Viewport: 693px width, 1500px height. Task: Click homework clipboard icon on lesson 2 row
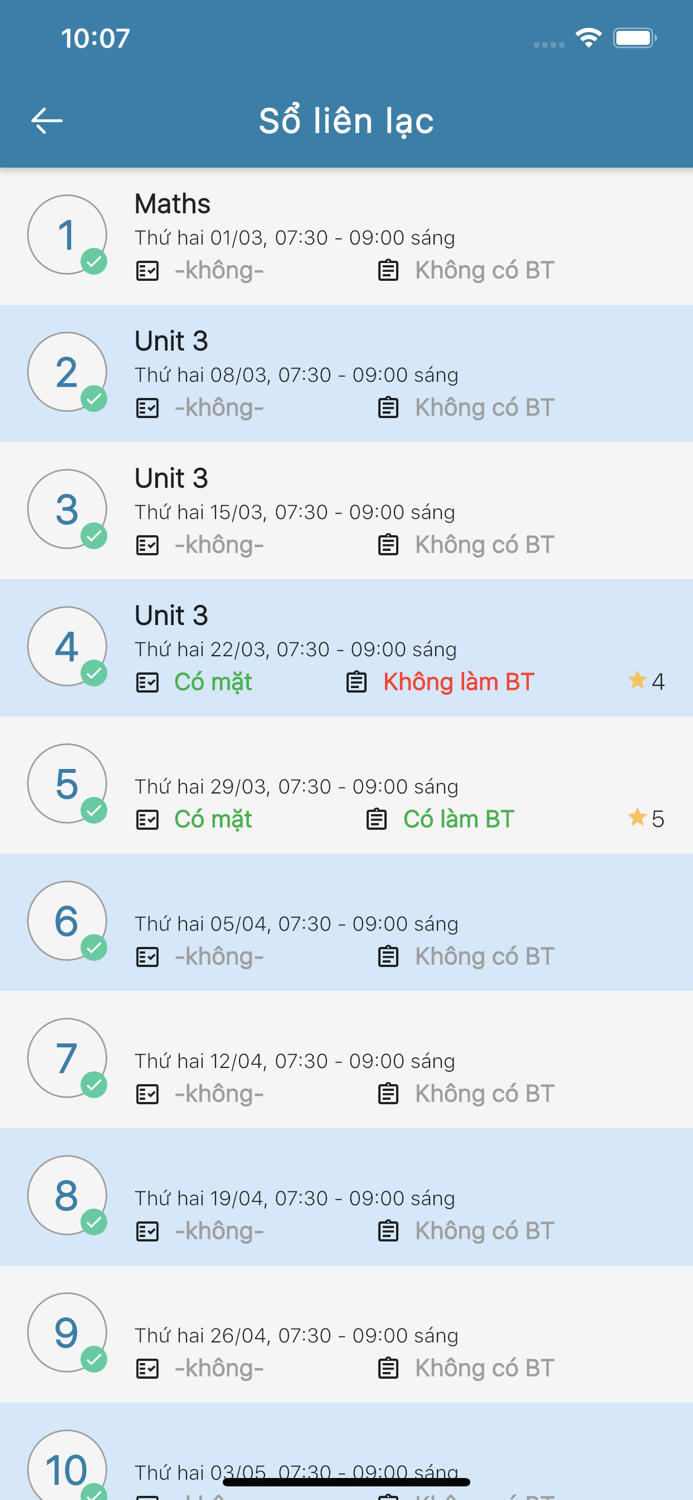388,408
